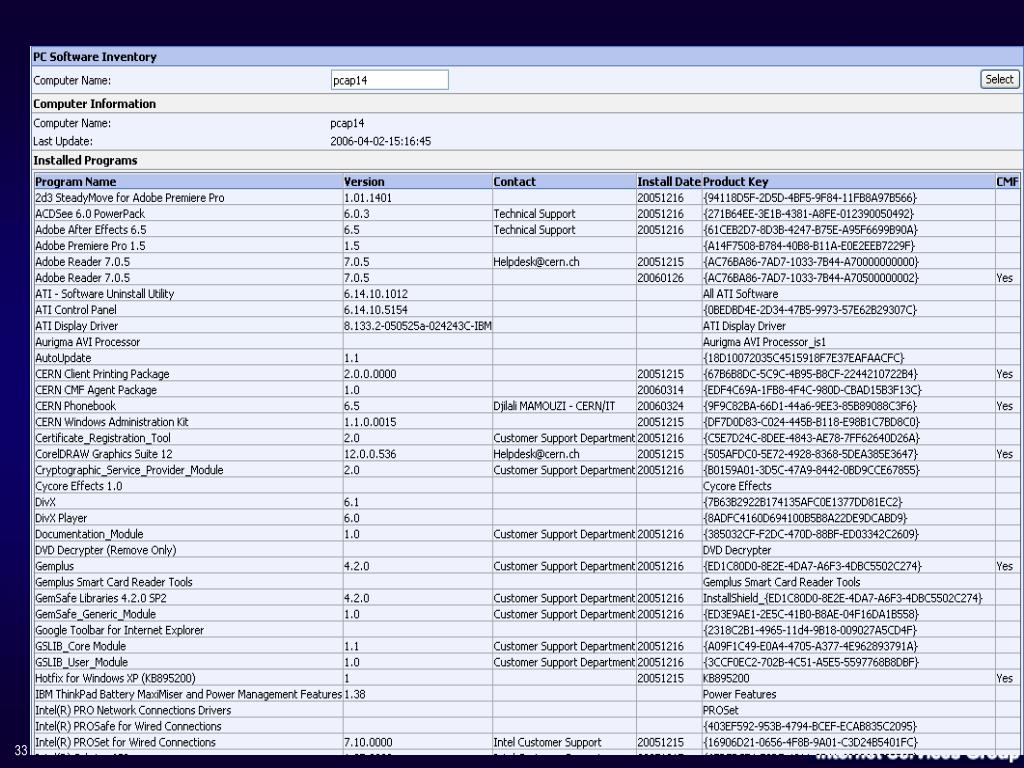Viewport: 1024px width, 768px height.
Task: Select the DivX Player program name
Action: pyautogui.click(x=61, y=518)
